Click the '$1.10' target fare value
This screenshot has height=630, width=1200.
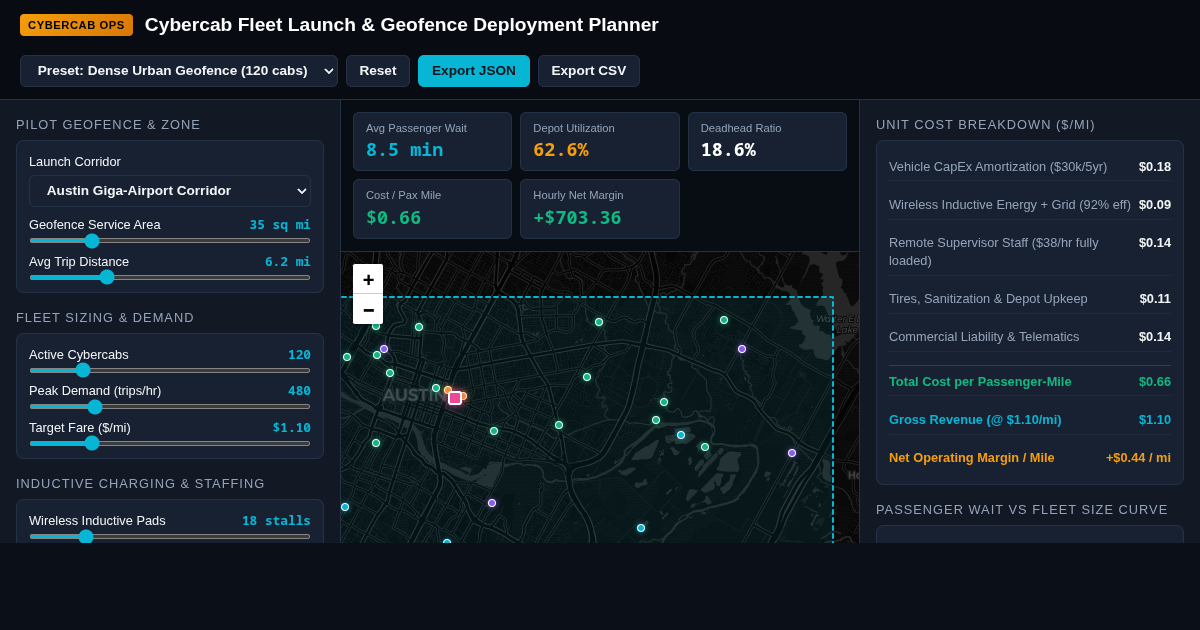(292, 427)
